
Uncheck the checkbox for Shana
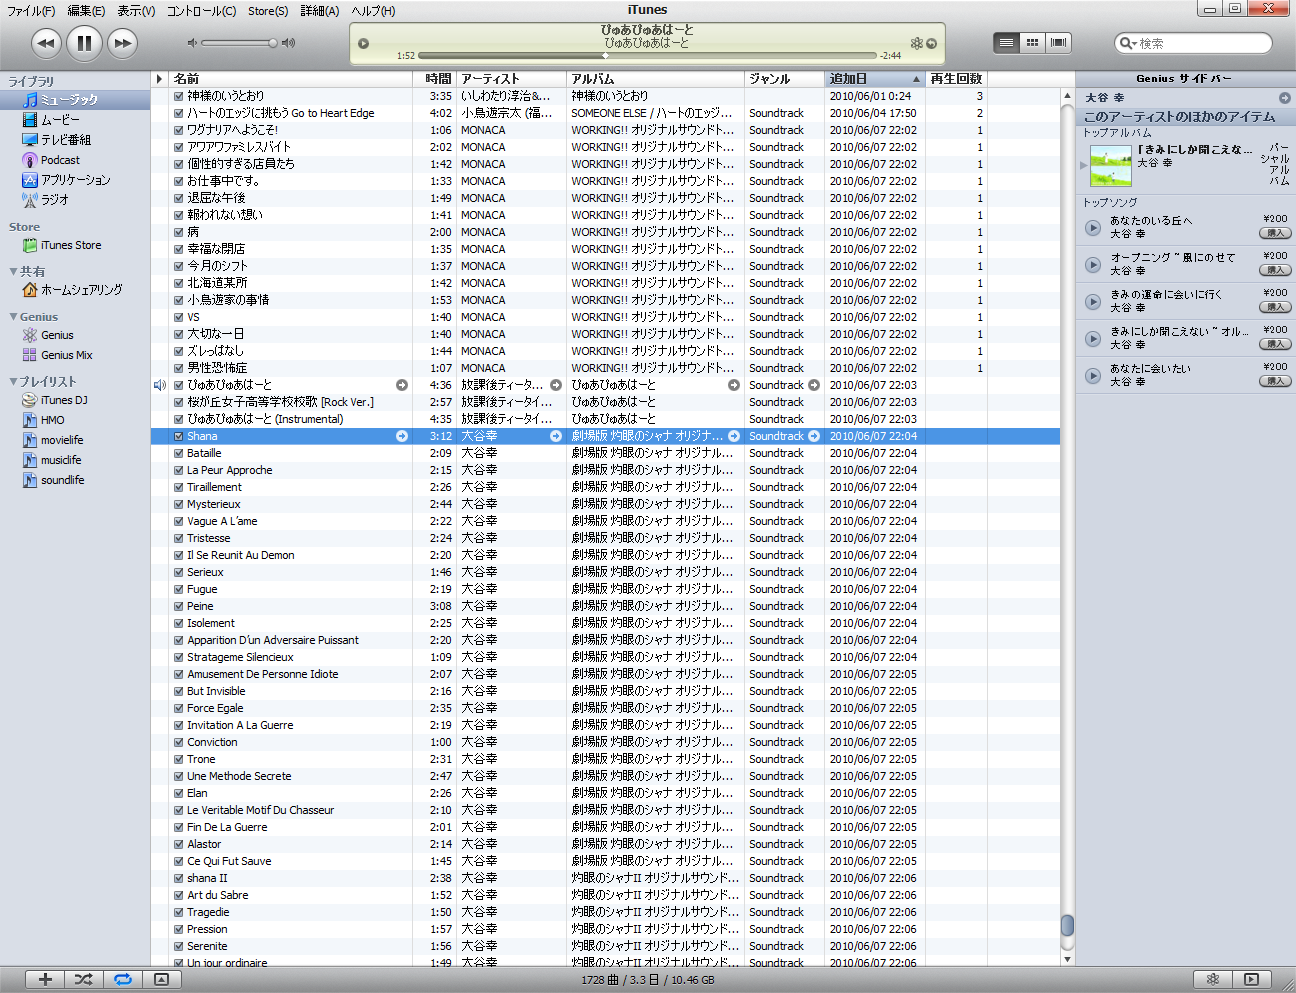click(x=178, y=436)
